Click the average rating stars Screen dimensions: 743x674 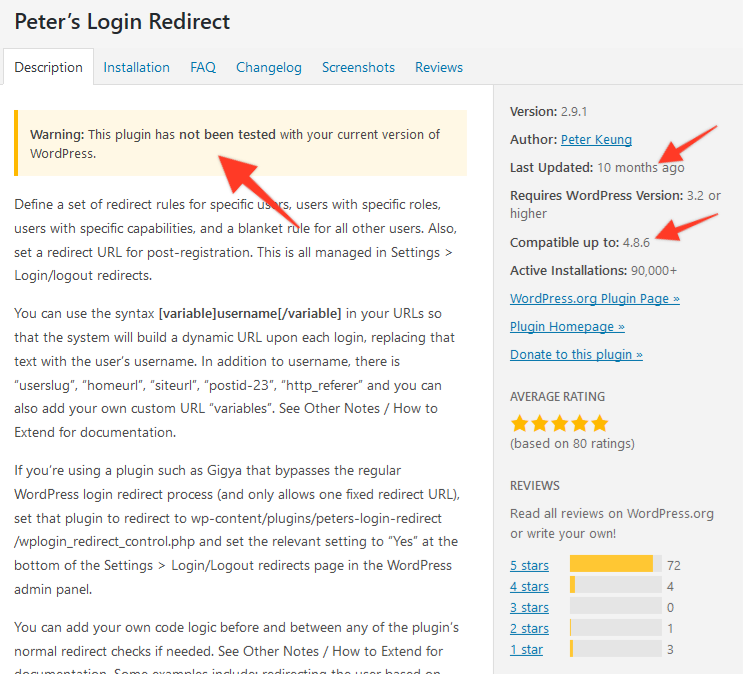click(x=560, y=423)
